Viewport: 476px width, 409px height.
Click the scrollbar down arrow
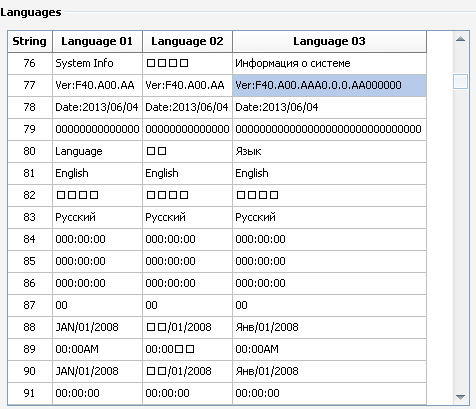tap(460, 397)
